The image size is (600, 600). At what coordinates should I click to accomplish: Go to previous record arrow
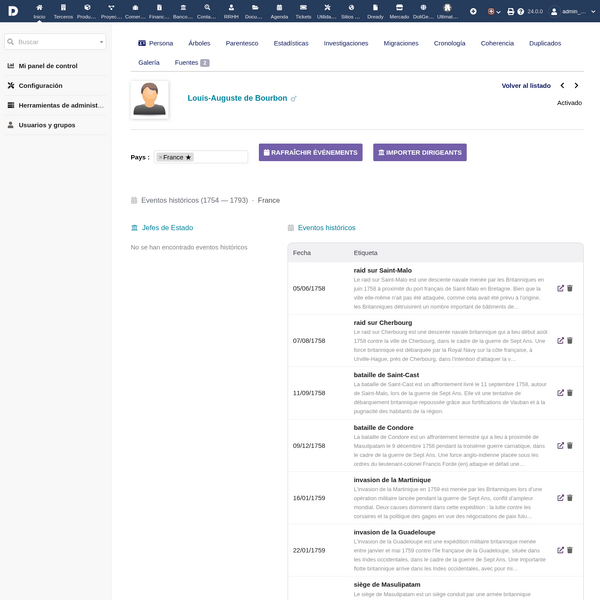pos(562,86)
